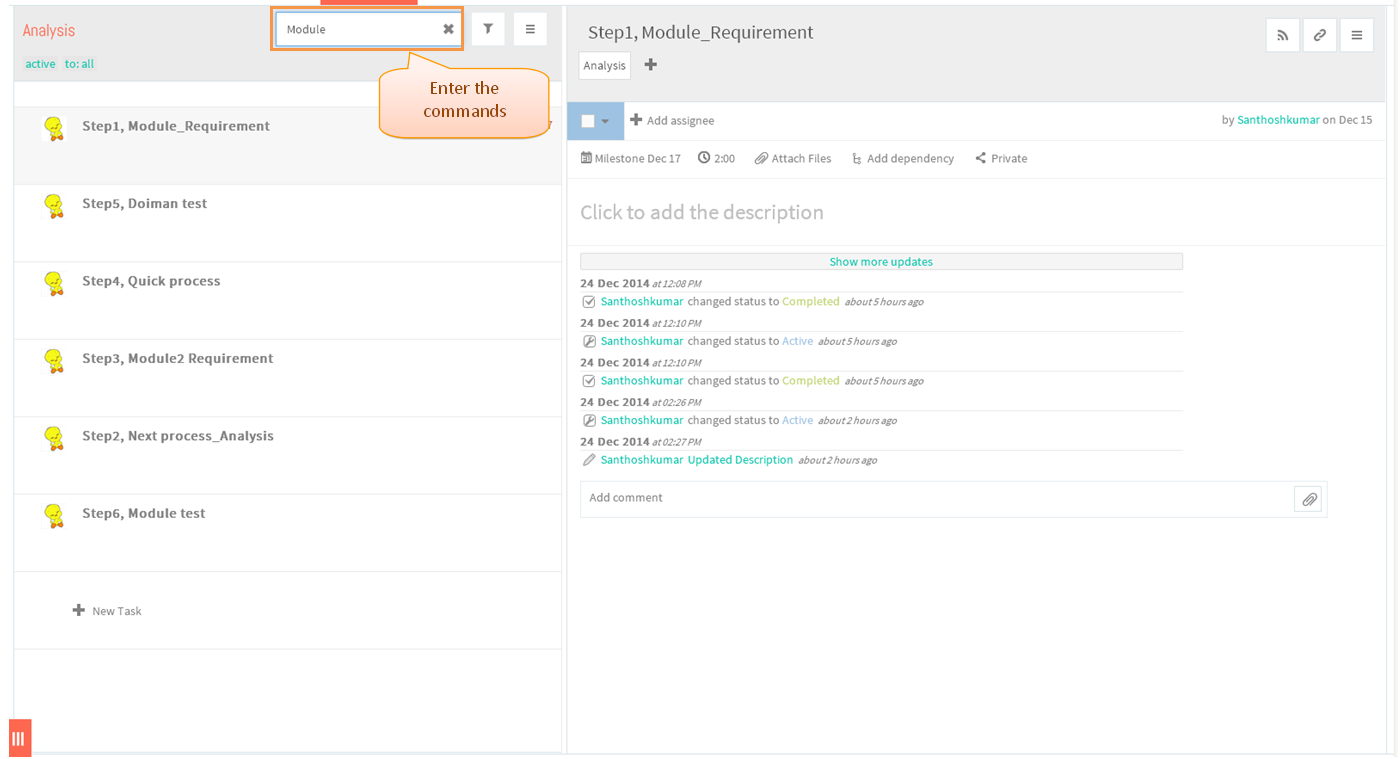The width and height of the screenshot is (1400, 759).
Task: Click the to: all filter link
Action: (x=79, y=64)
